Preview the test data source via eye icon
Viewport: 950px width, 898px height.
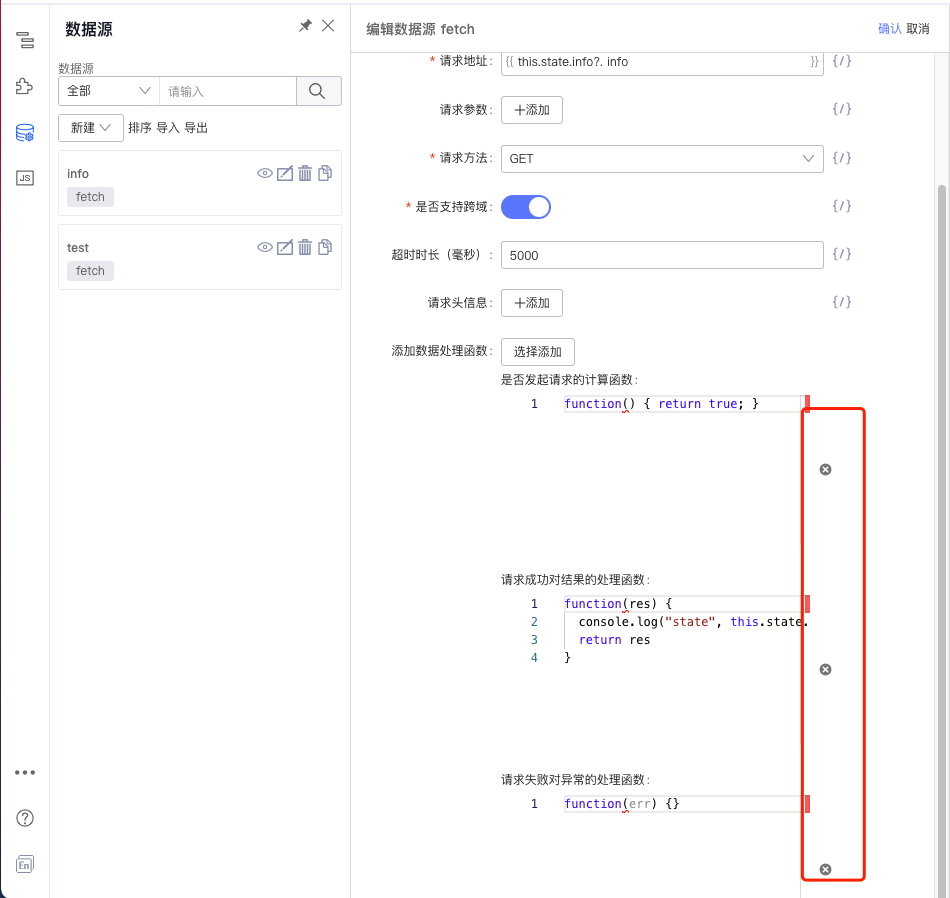pos(264,247)
